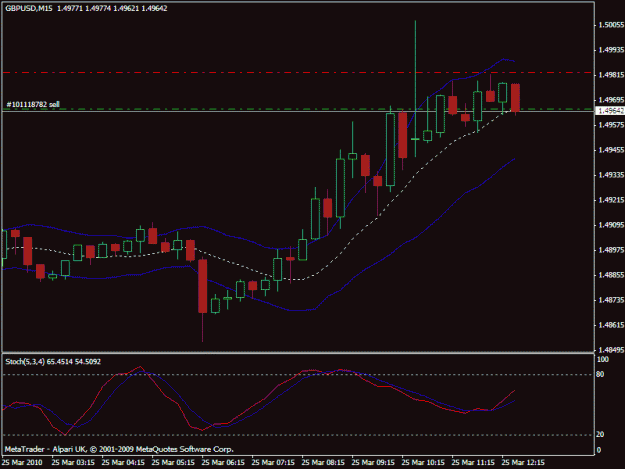Screen dimensions: 625x469
Task: Click the 1.48975 price axis label
Action: (611, 250)
